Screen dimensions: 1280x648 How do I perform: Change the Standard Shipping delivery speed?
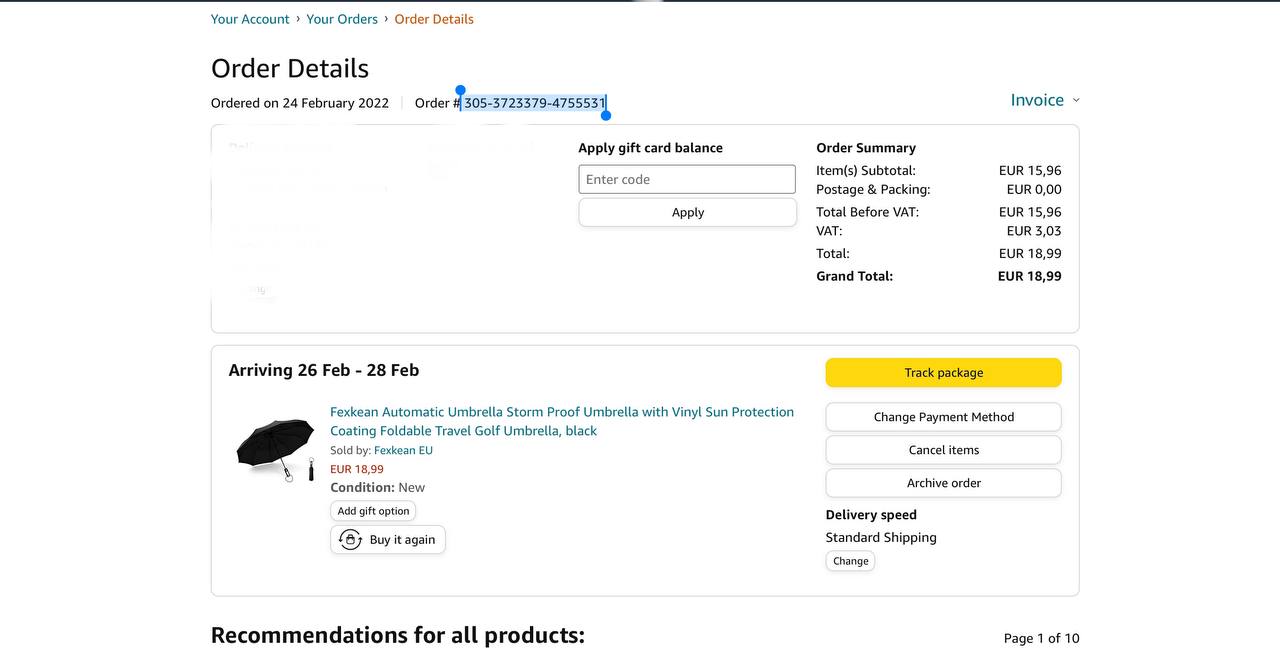[850, 561]
